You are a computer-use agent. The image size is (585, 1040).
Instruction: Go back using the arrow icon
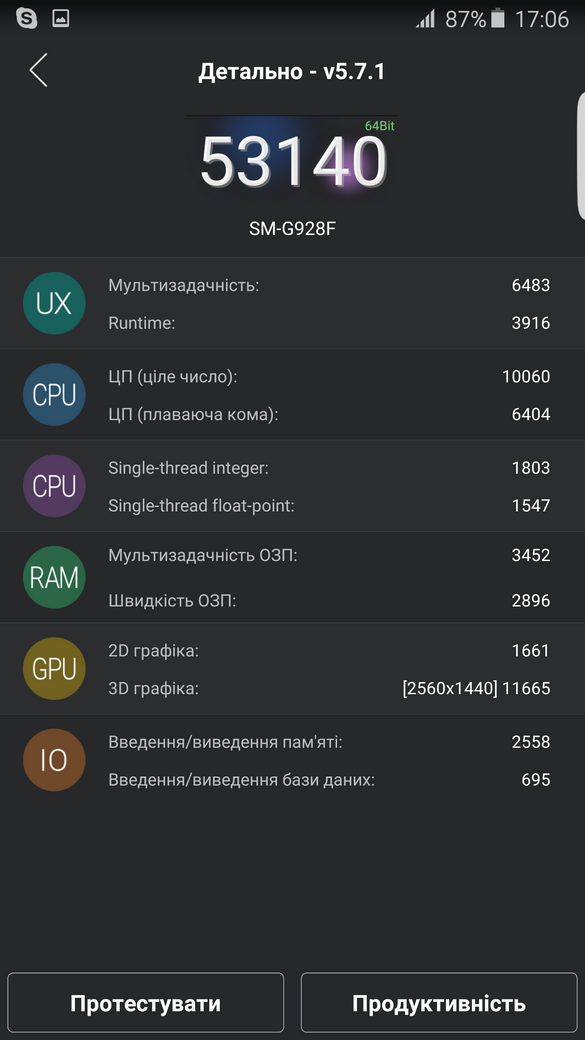pos(38,71)
